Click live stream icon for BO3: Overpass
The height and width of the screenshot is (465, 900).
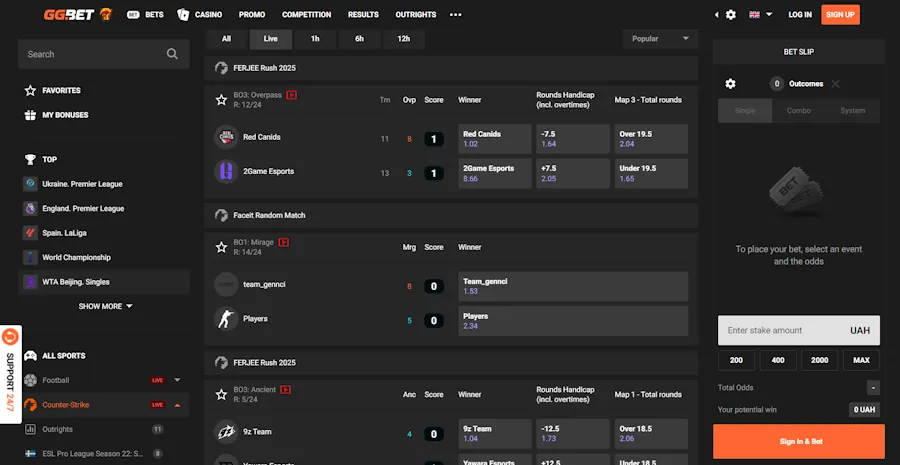[292, 95]
